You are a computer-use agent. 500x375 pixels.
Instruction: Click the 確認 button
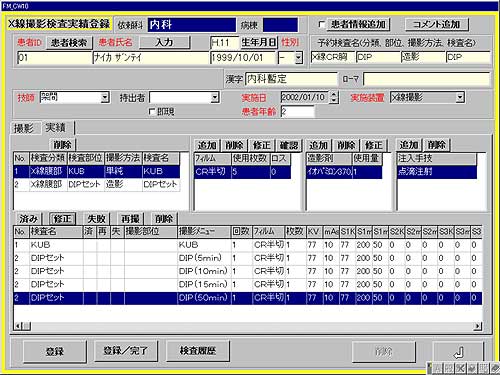(x=289, y=145)
